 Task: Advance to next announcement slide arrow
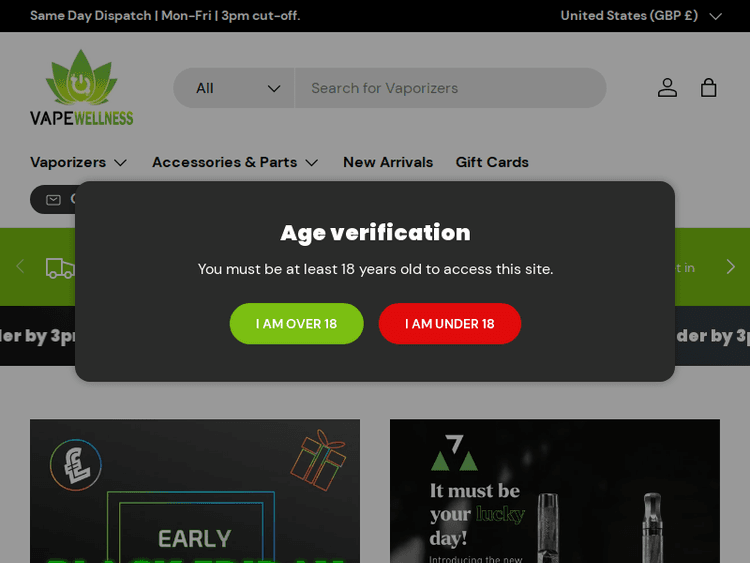pos(730,267)
